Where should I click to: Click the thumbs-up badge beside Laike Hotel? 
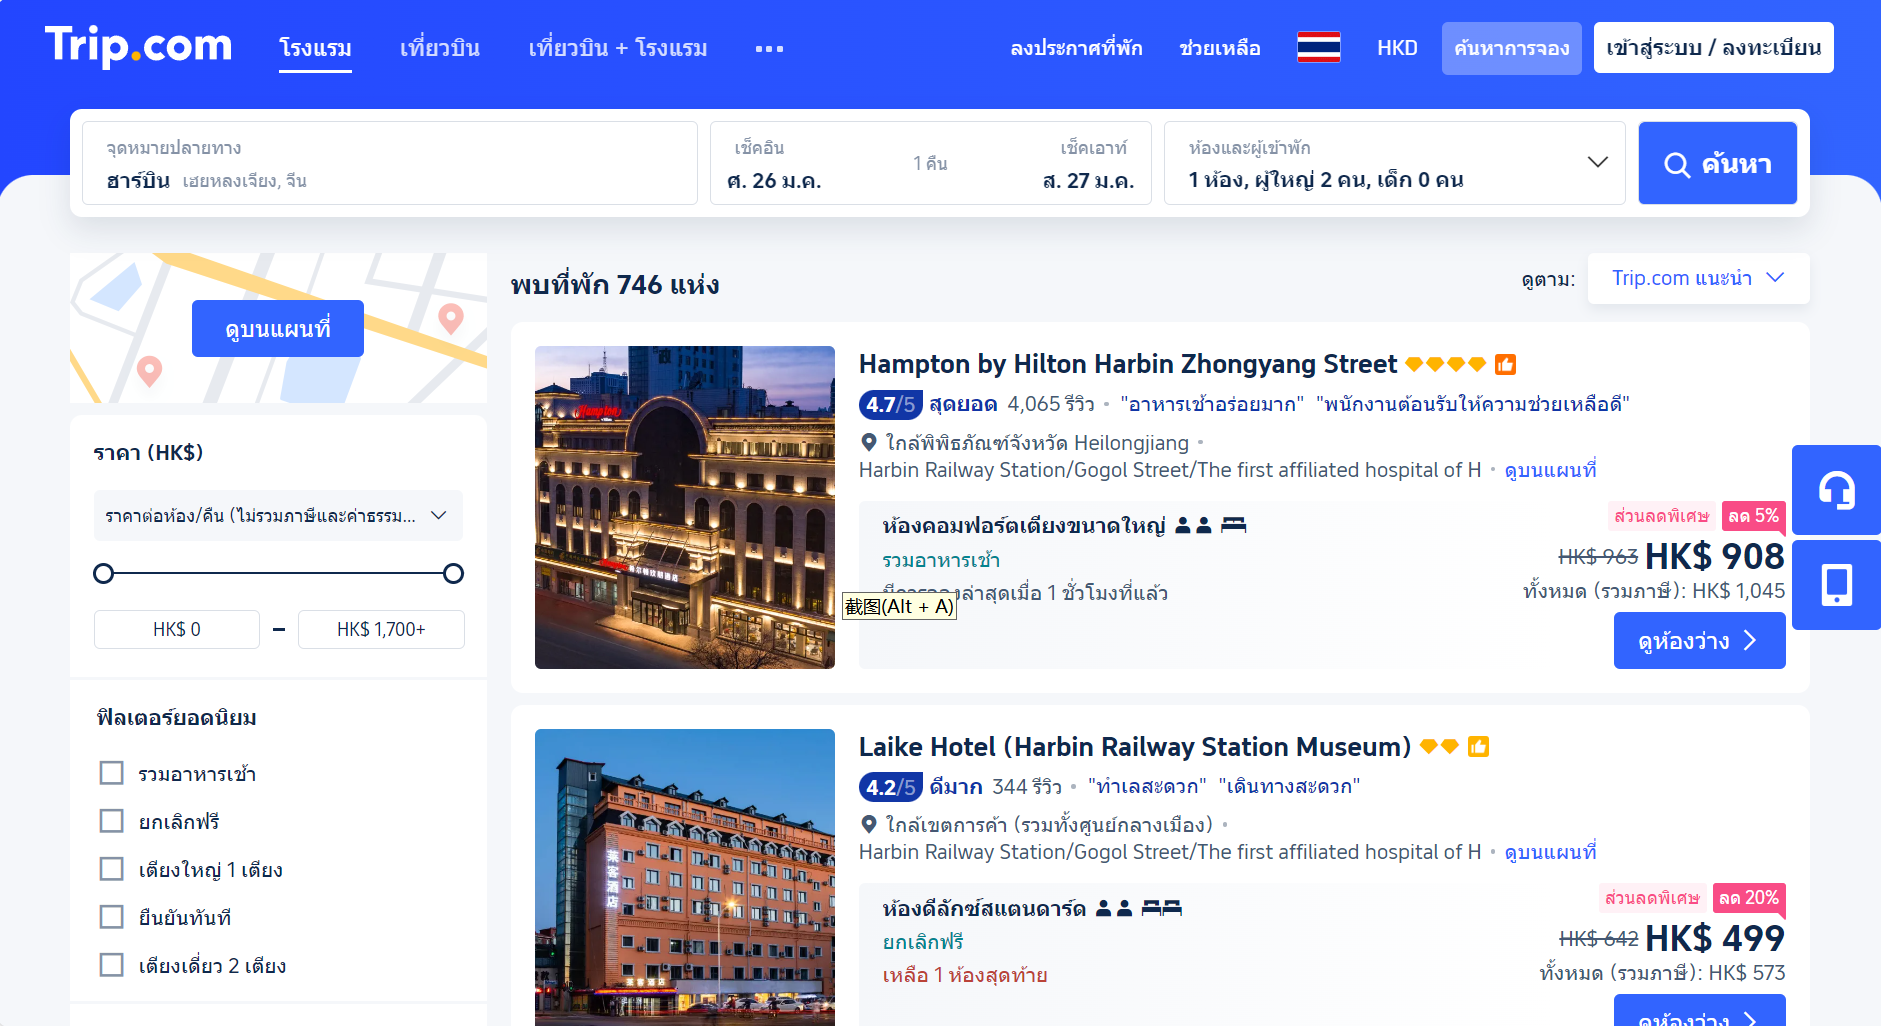[1478, 747]
